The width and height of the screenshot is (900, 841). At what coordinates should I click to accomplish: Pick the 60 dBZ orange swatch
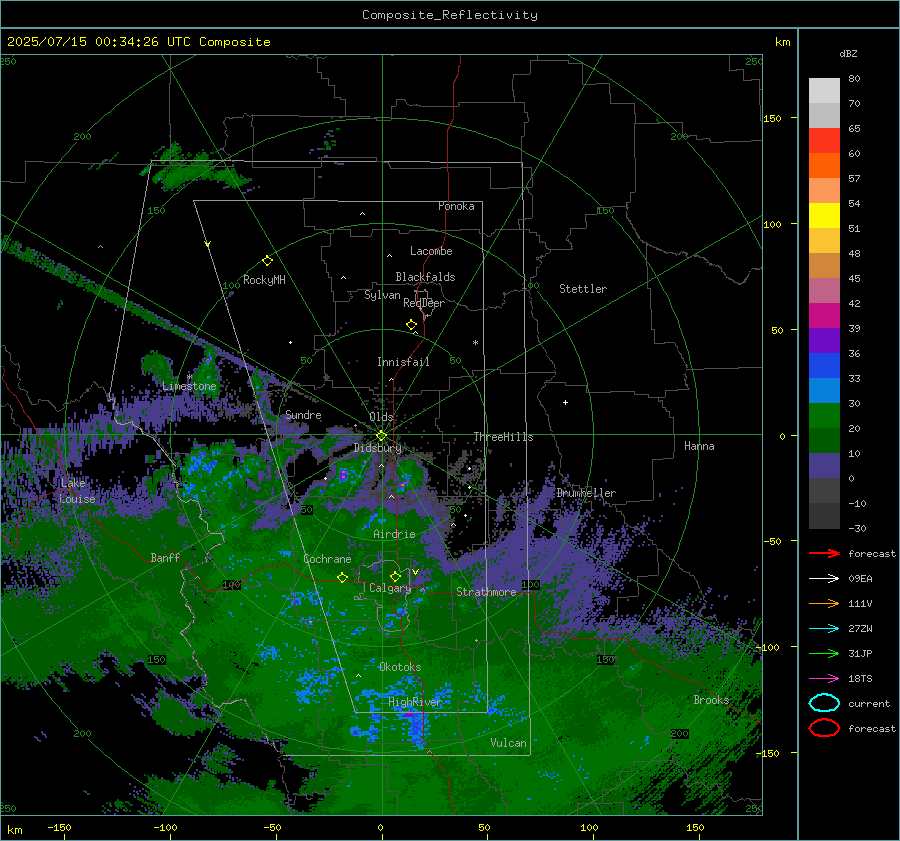(824, 166)
